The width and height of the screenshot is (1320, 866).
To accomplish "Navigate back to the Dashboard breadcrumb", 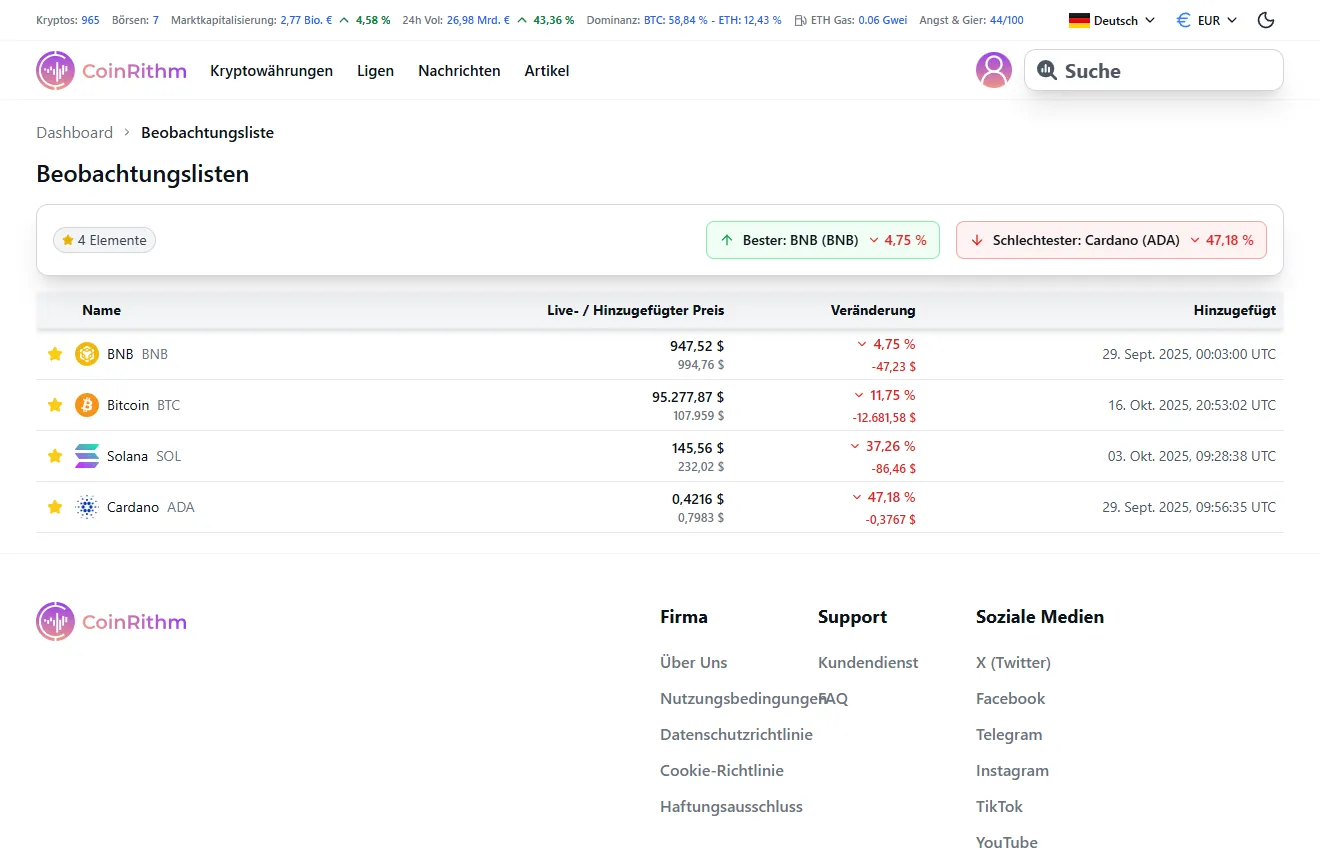I will tap(74, 132).
